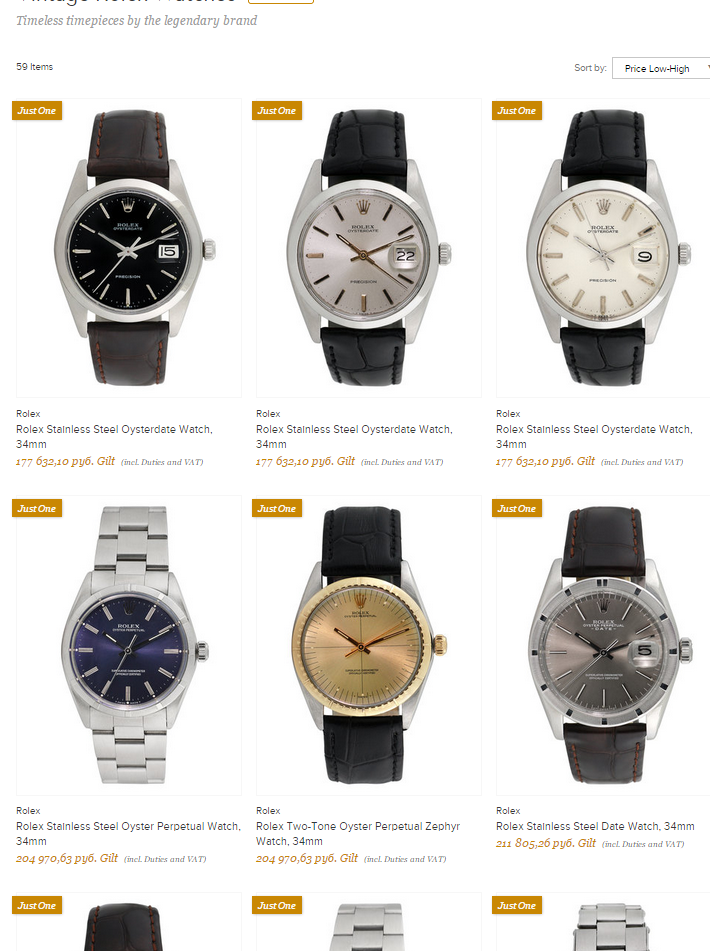Open white dial Oysterdate watch showing date 9

[x=603, y=248]
